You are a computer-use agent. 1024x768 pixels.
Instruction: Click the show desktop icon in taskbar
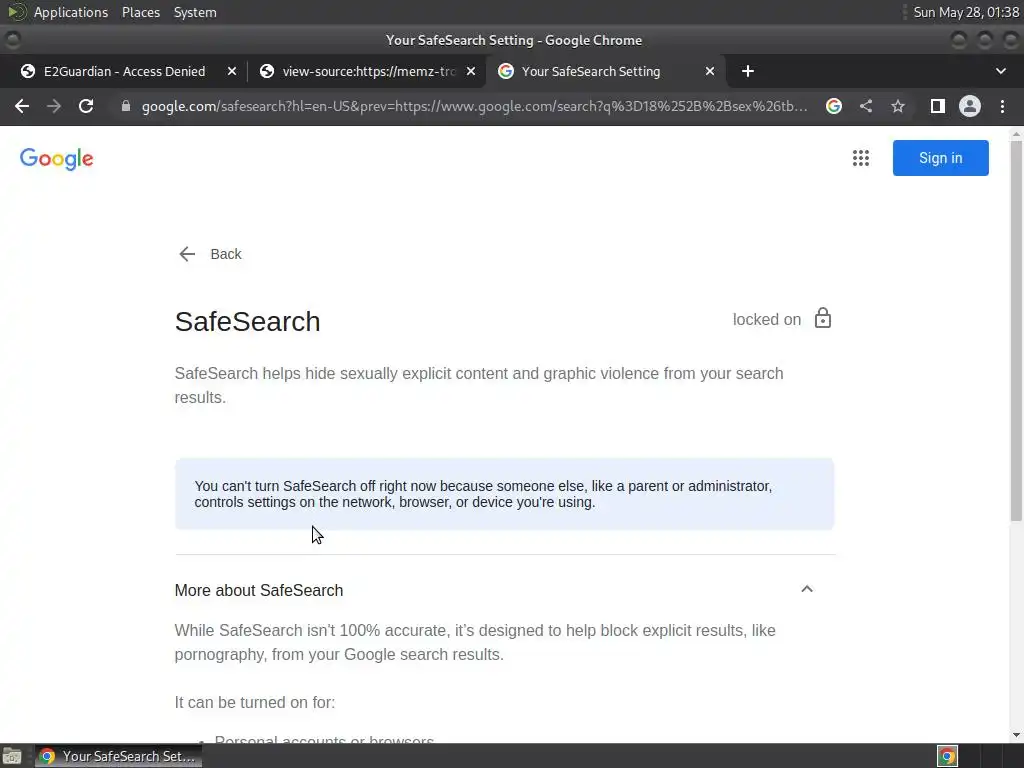click(x=12, y=756)
